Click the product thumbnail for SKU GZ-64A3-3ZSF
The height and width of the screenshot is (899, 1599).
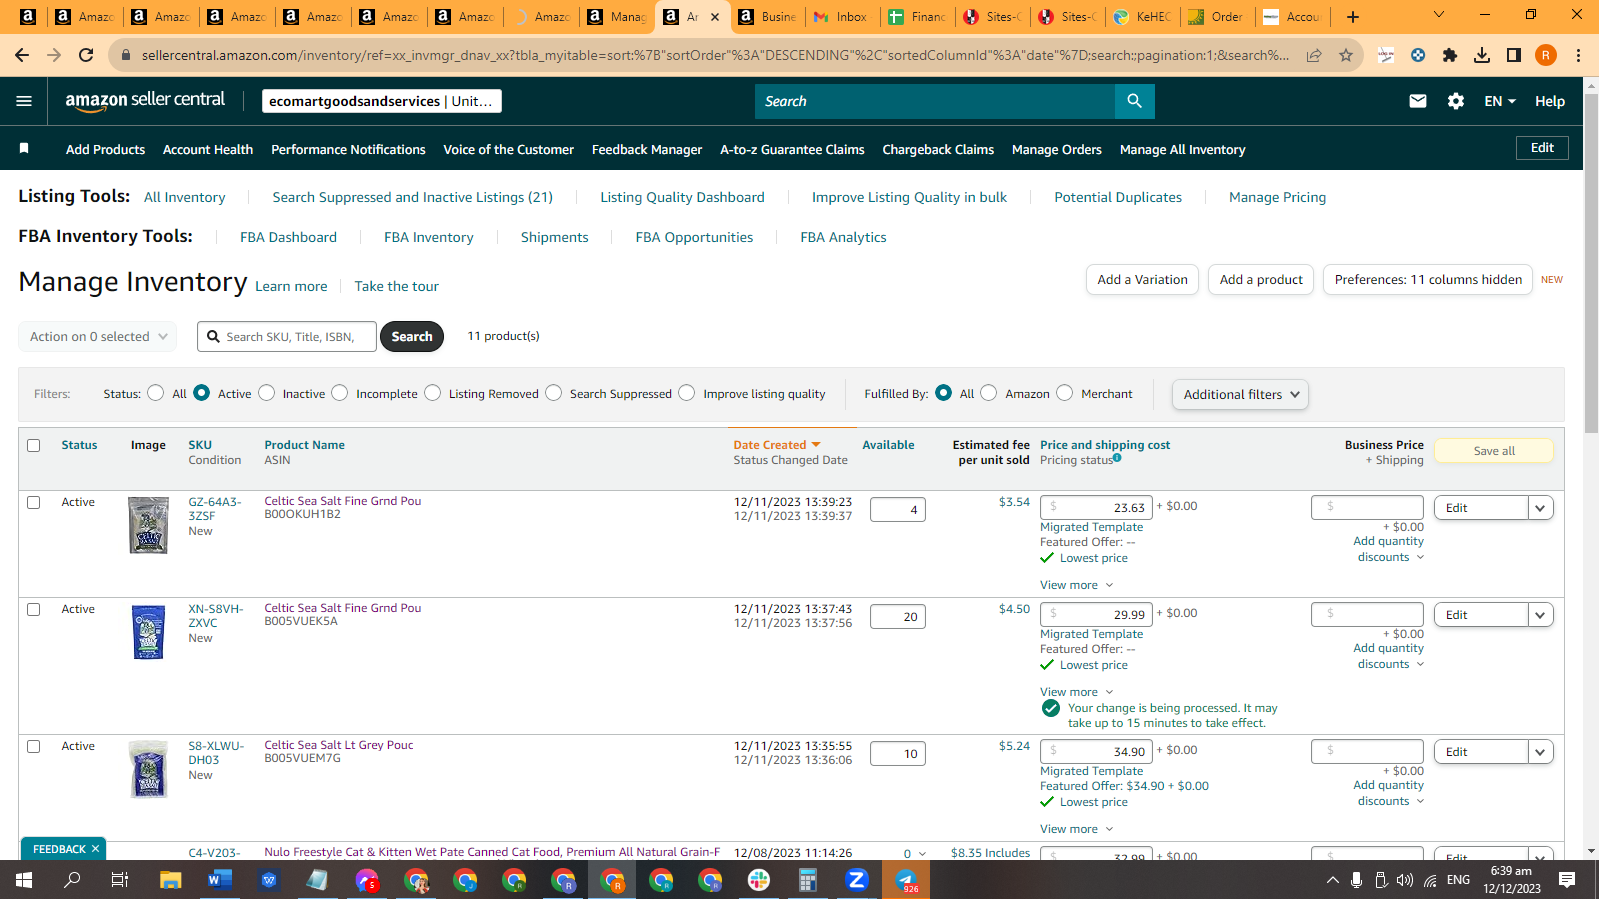pyautogui.click(x=148, y=525)
